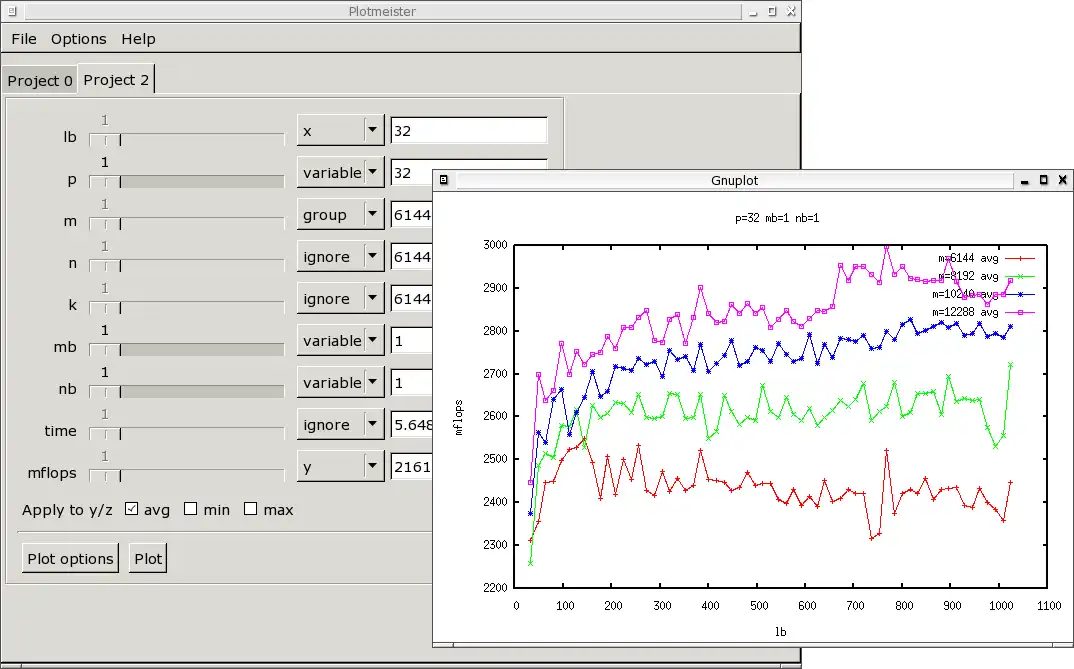Minimize the Gnuplot window
The image size is (1074, 669).
pyautogui.click(x=1025, y=181)
